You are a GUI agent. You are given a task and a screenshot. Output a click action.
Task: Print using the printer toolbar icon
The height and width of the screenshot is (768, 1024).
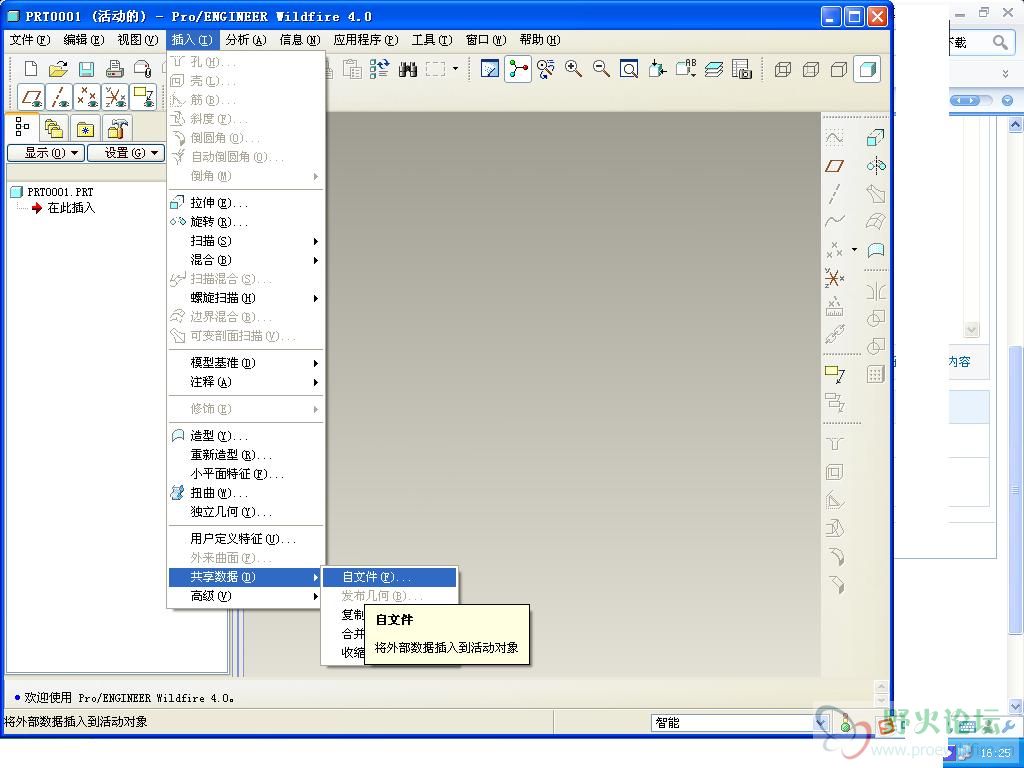[x=115, y=69]
